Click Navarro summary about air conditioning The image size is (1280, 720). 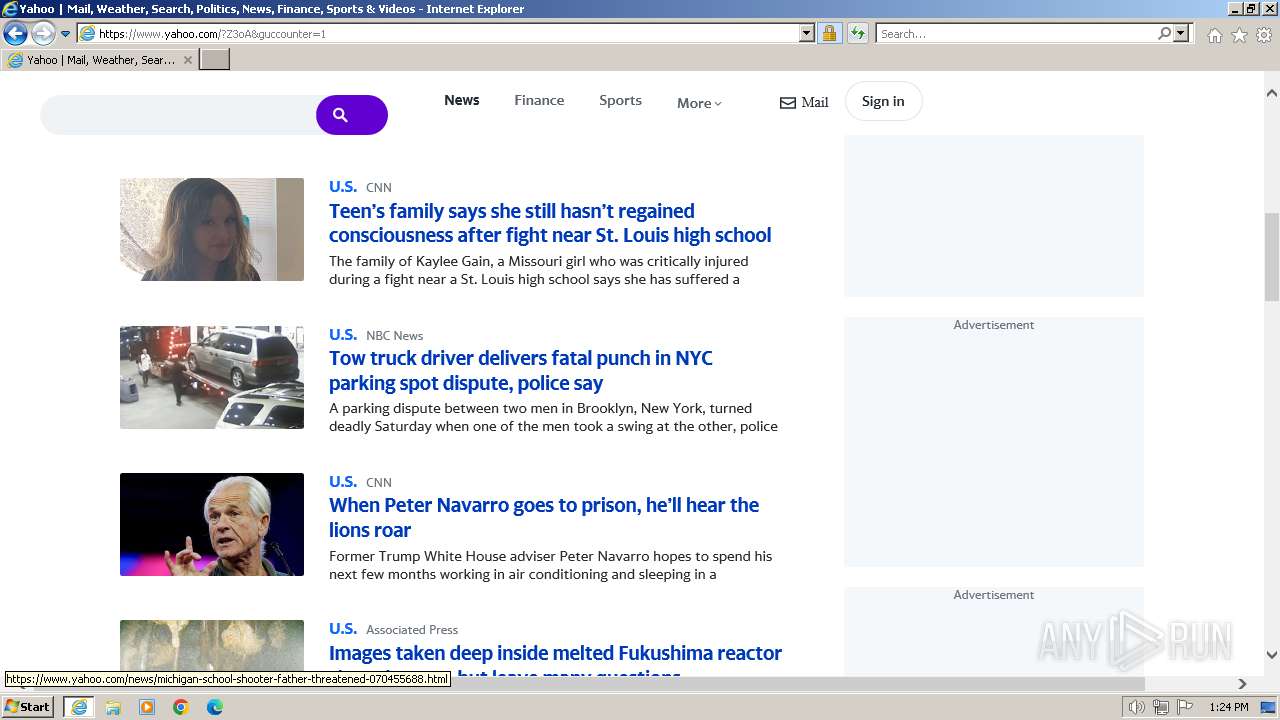click(550, 565)
